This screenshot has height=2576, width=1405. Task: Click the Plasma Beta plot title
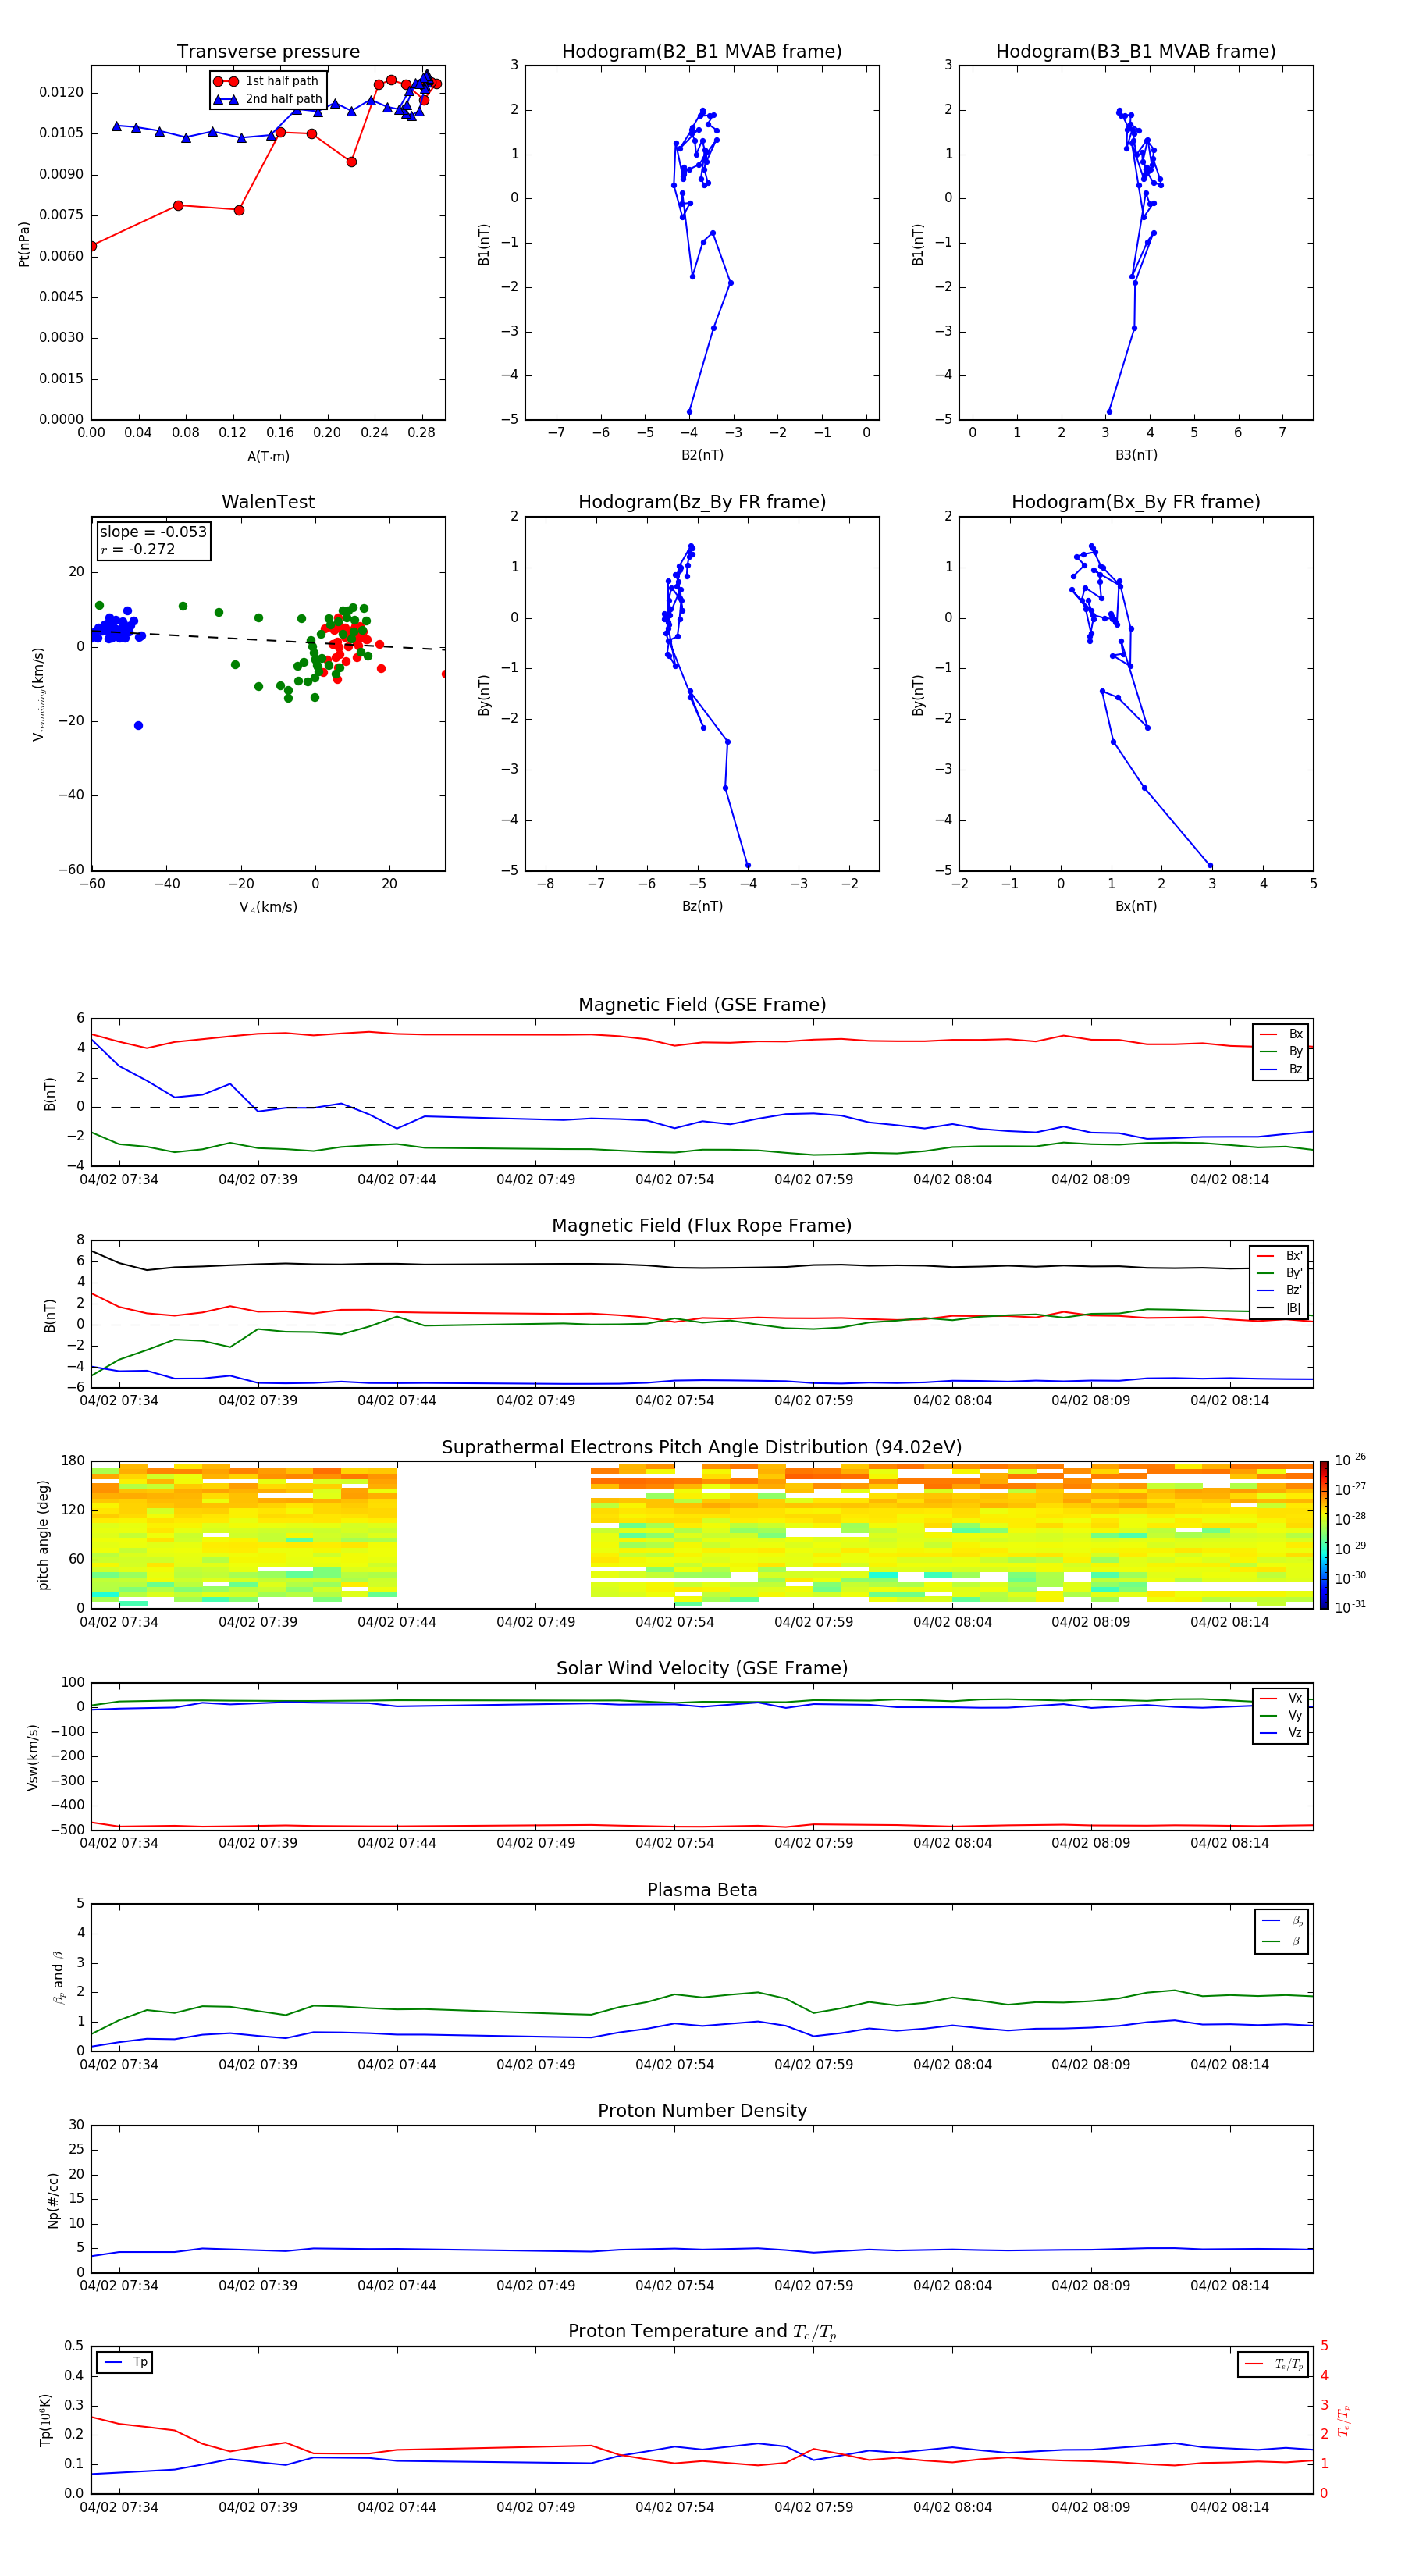click(702, 1890)
